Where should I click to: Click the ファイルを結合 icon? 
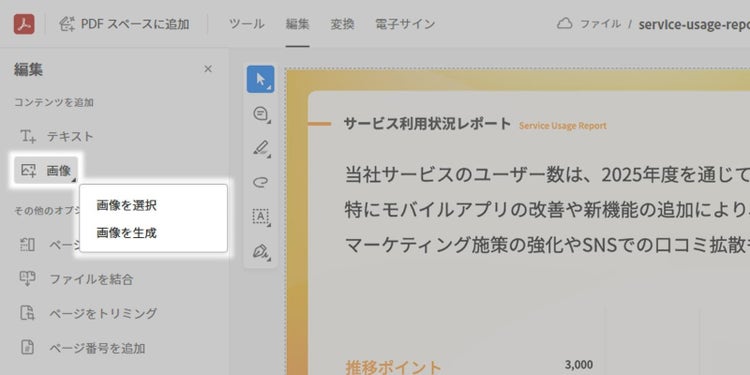[x=28, y=279]
